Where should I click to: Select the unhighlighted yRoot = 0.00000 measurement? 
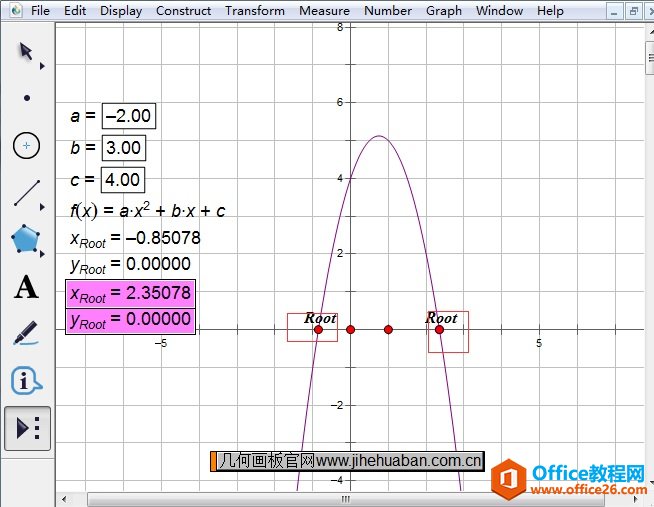[130, 265]
